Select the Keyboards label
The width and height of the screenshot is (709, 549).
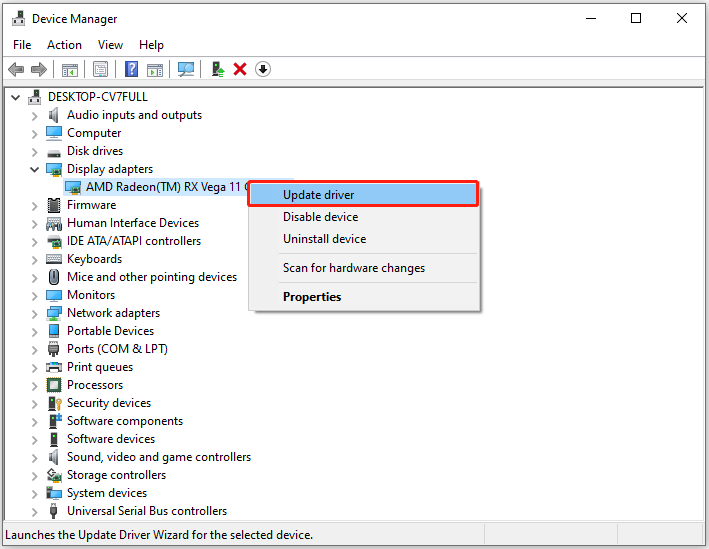tap(95, 259)
